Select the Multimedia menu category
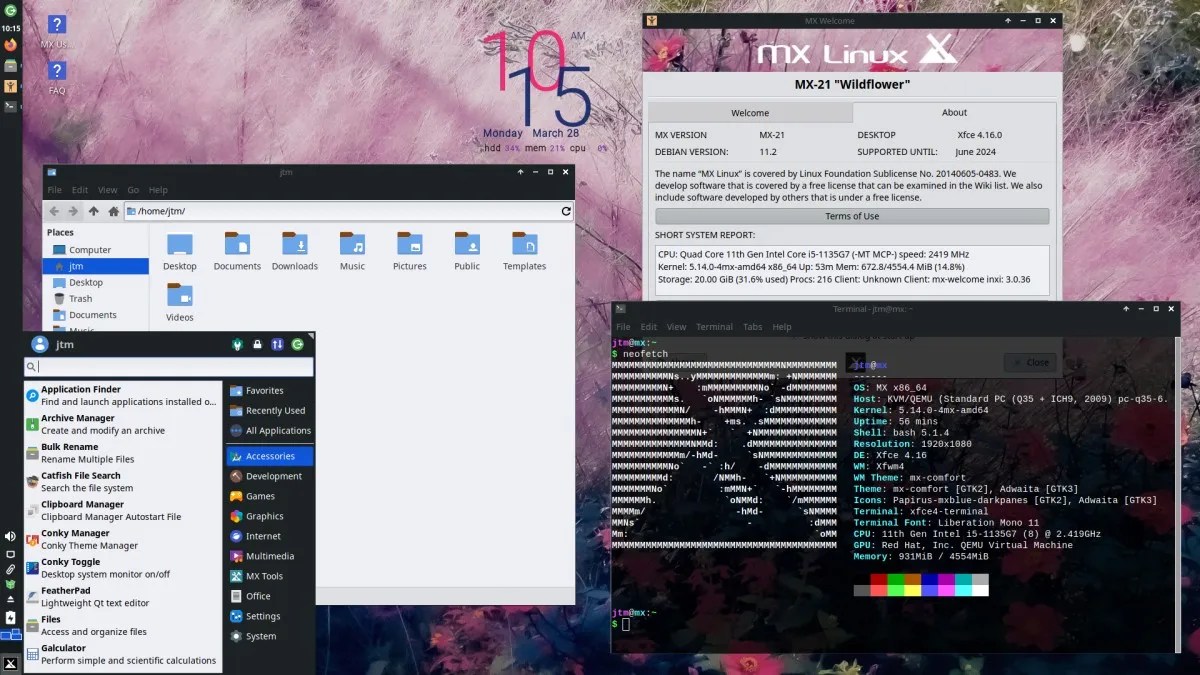 tap(270, 556)
